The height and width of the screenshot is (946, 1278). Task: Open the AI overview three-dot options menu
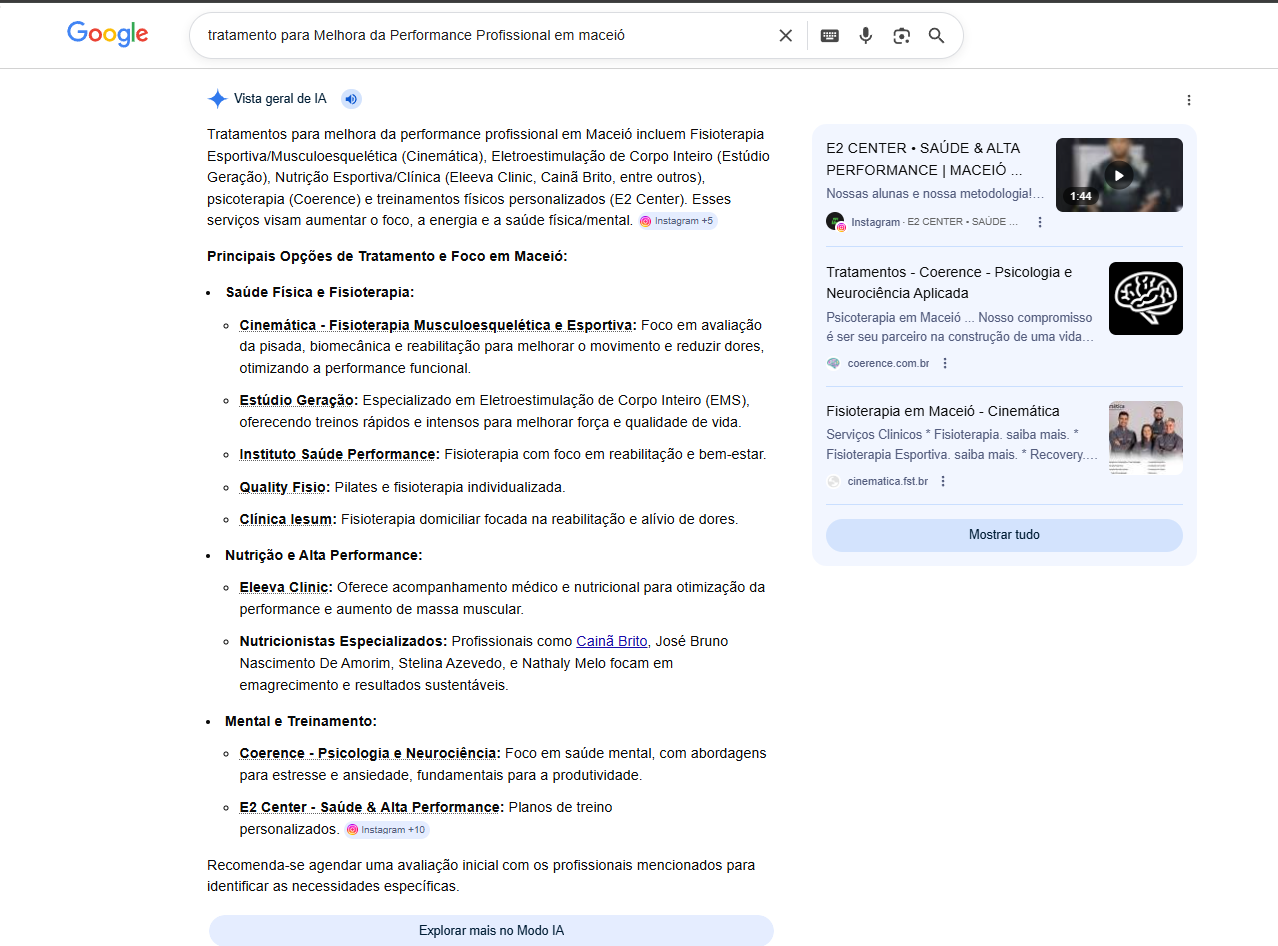coord(1188,100)
